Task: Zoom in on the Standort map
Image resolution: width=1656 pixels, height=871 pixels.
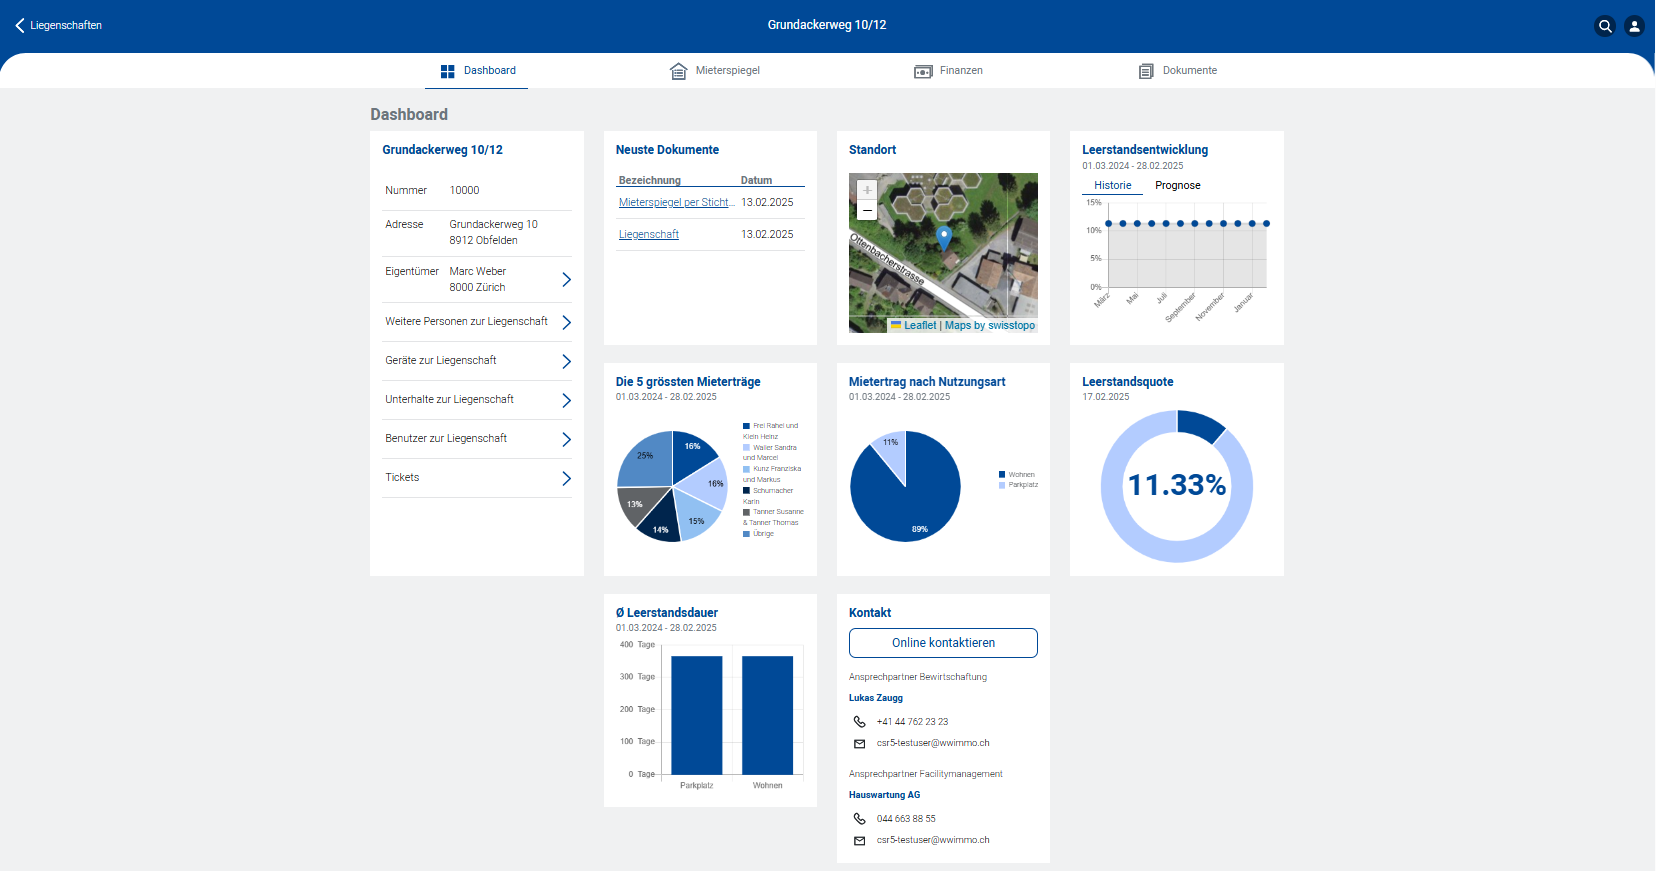Action: tap(867, 190)
